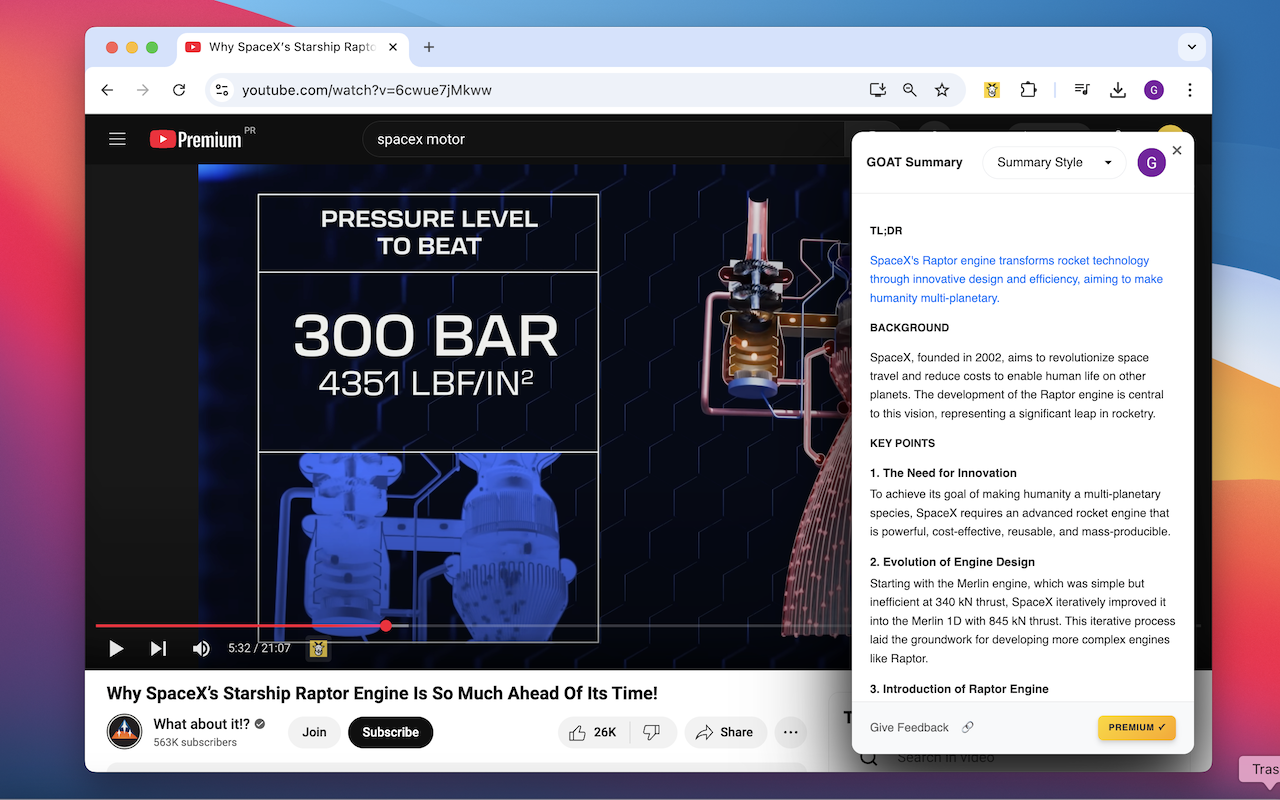The height and width of the screenshot is (800, 1280).
Task: Mute the video volume
Action: coord(201,649)
